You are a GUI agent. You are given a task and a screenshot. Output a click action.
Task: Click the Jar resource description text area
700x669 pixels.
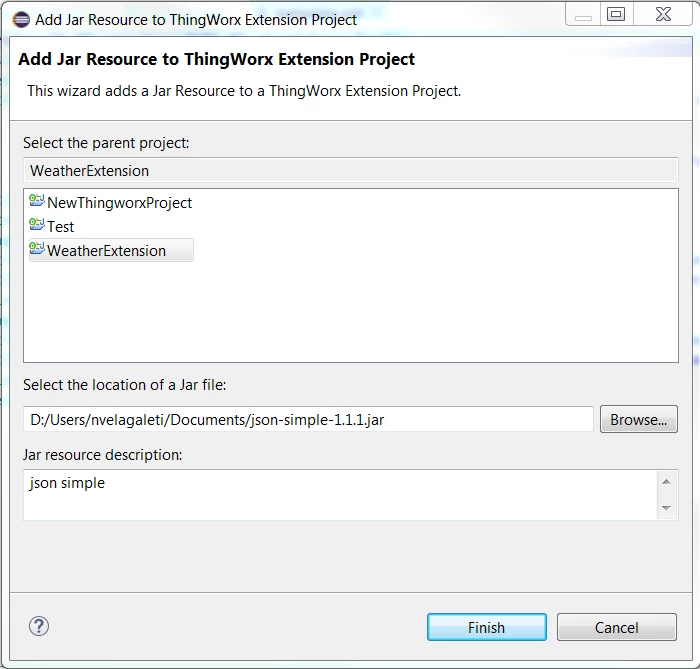point(340,495)
